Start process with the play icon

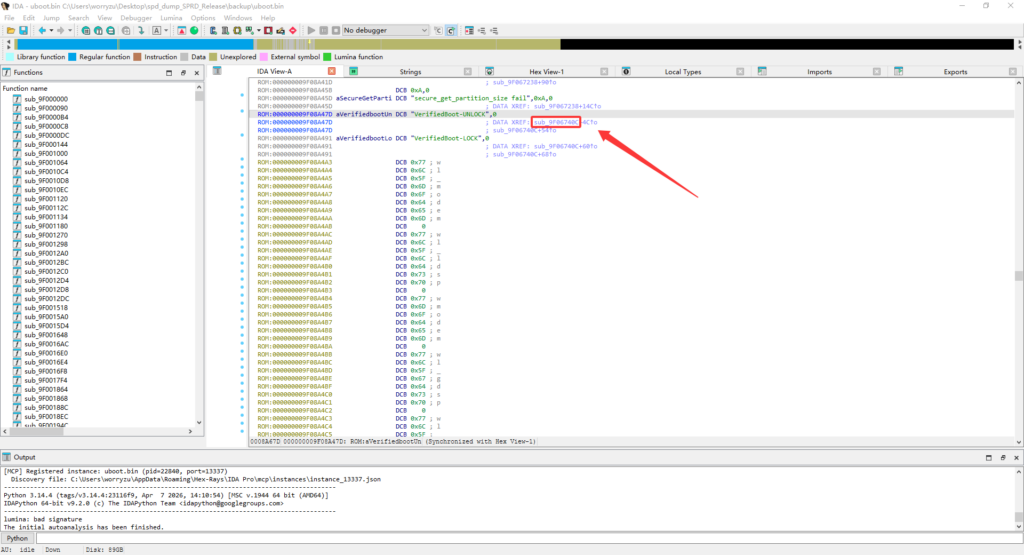point(312,31)
